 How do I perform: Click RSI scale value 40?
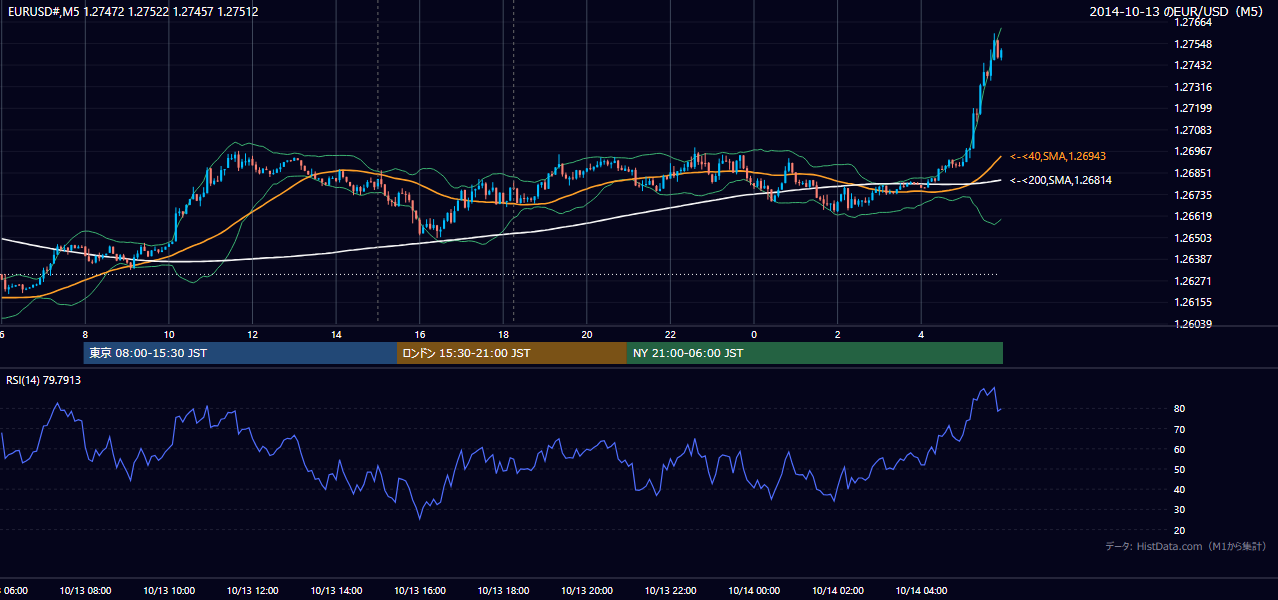pyautogui.click(x=1179, y=490)
